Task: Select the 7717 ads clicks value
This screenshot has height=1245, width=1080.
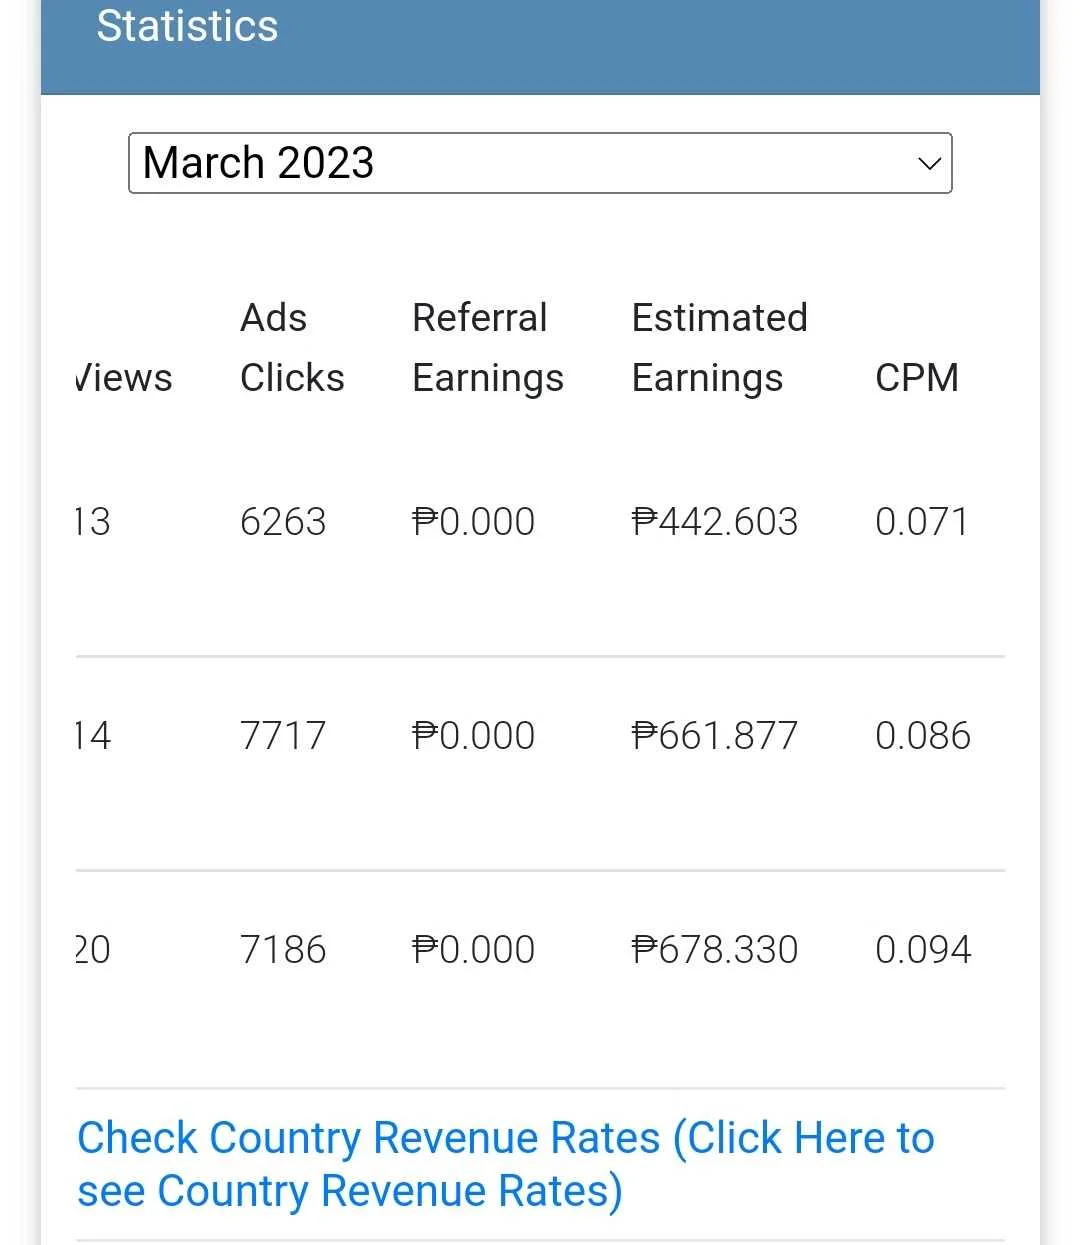Action: coord(283,736)
